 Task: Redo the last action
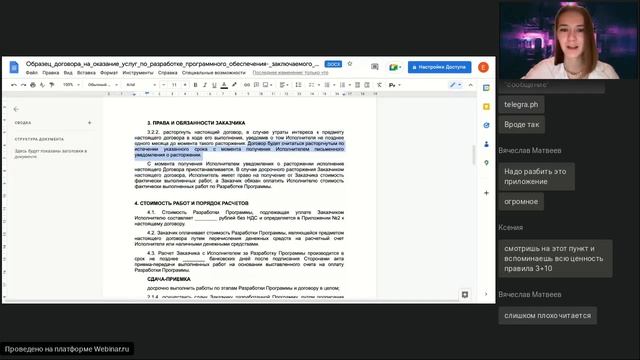(23, 85)
